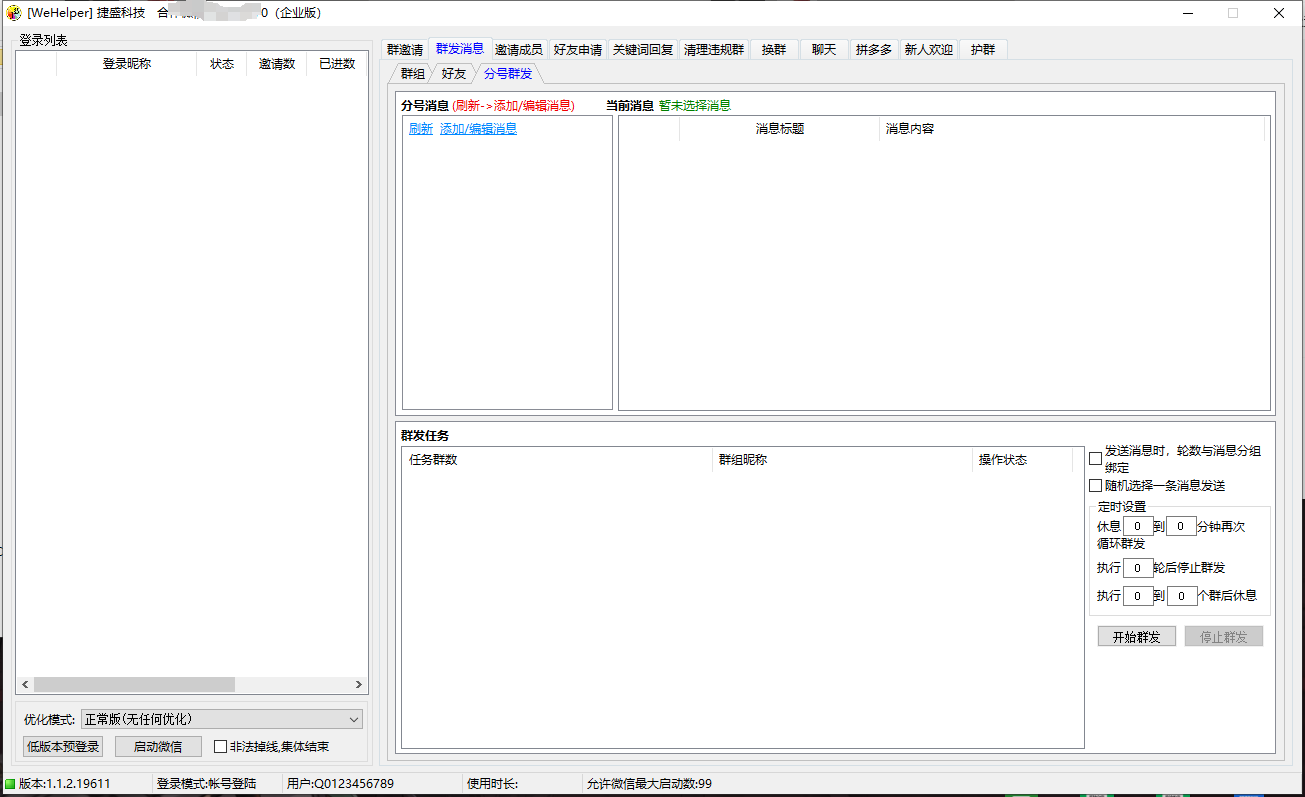Select the 拼多多 tab
Image resolution: width=1305 pixels, height=797 pixels.
(873, 50)
